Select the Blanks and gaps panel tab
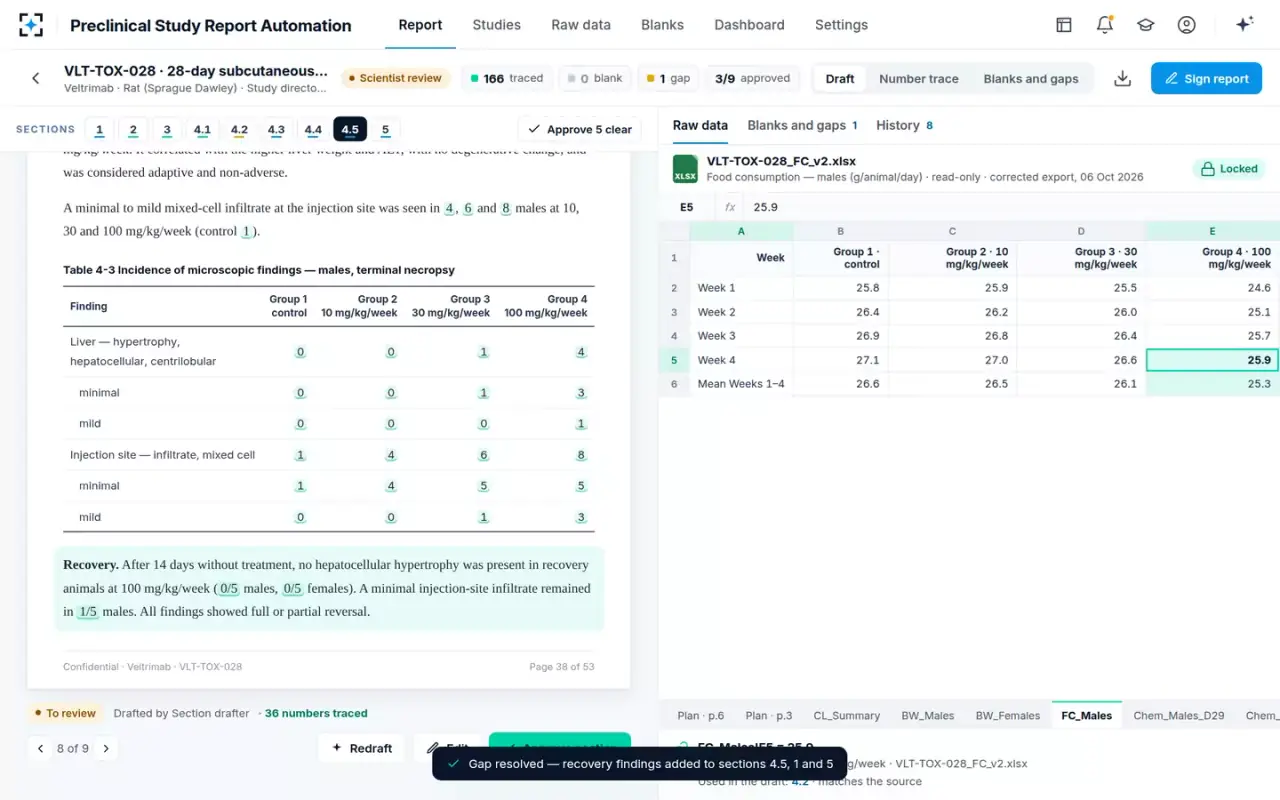 point(803,125)
